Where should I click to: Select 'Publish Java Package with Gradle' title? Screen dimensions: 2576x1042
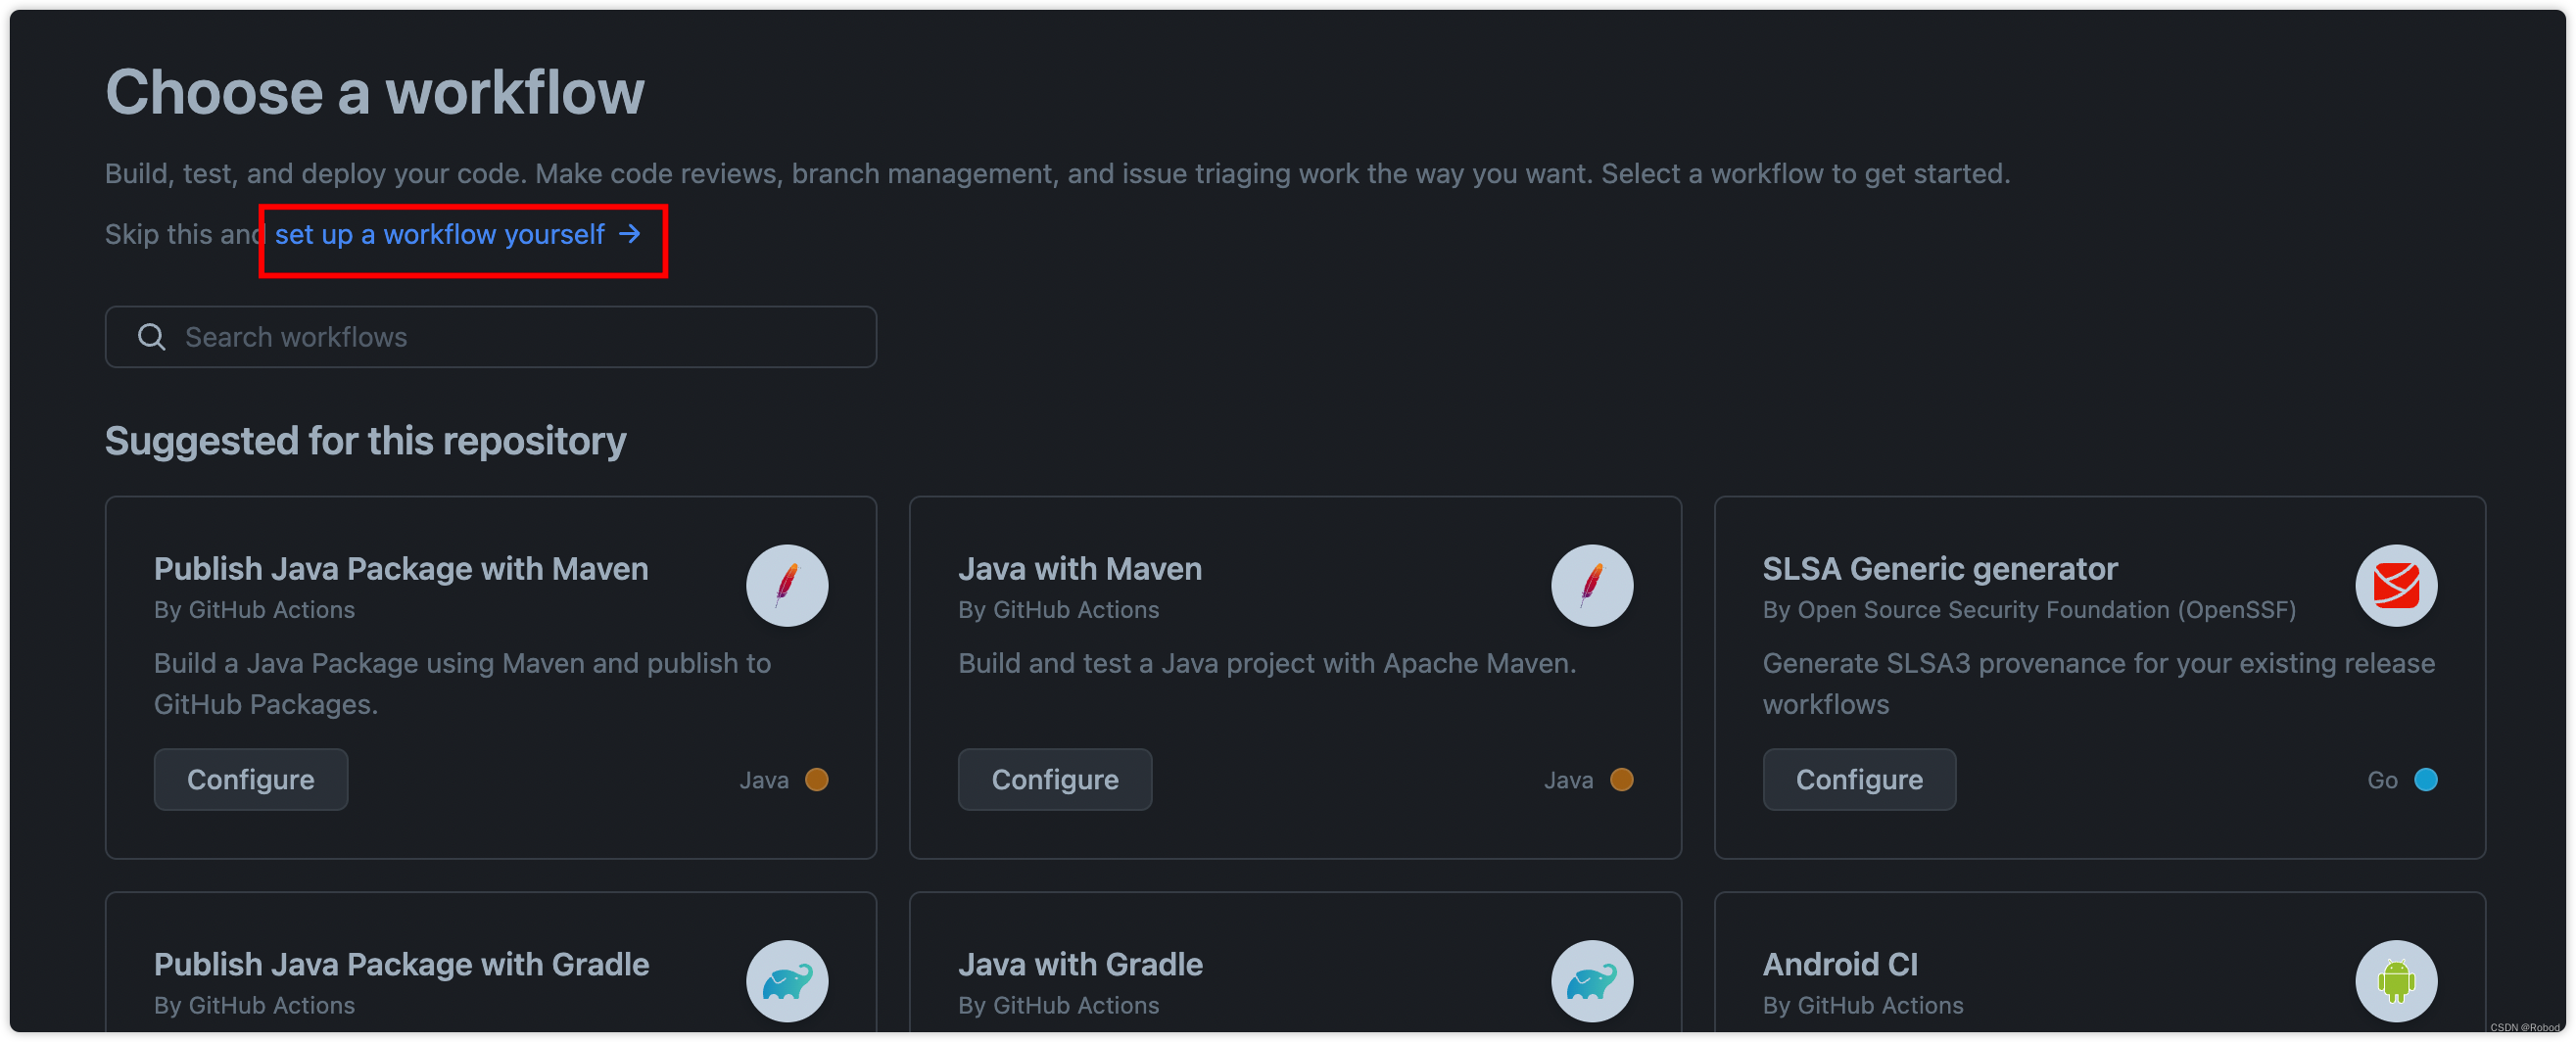pyautogui.click(x=401, y=964)
